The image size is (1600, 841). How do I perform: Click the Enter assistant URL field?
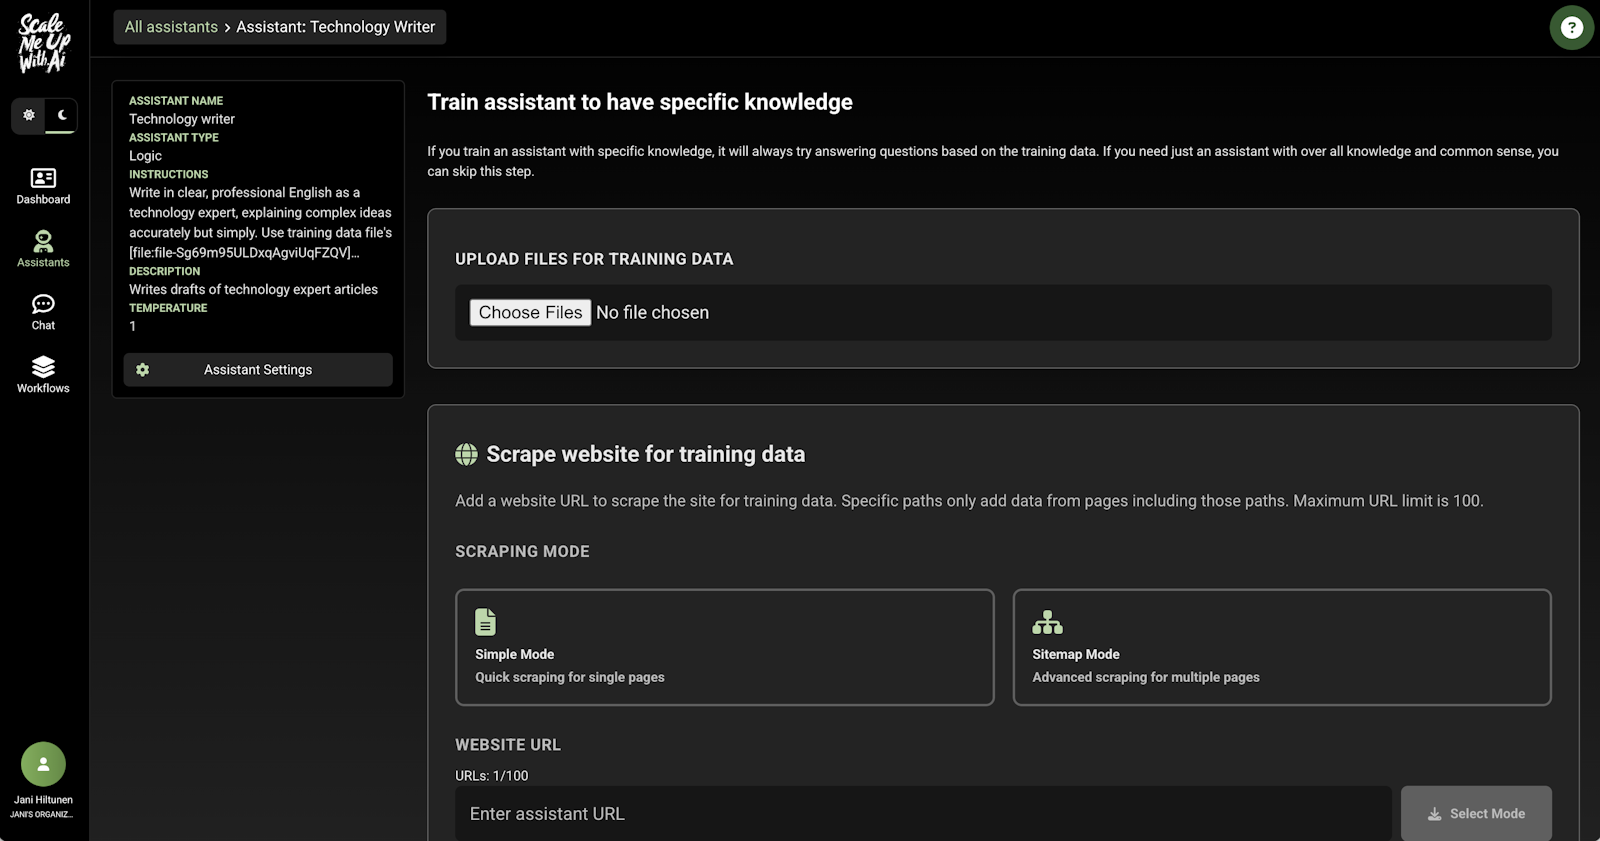922,814
